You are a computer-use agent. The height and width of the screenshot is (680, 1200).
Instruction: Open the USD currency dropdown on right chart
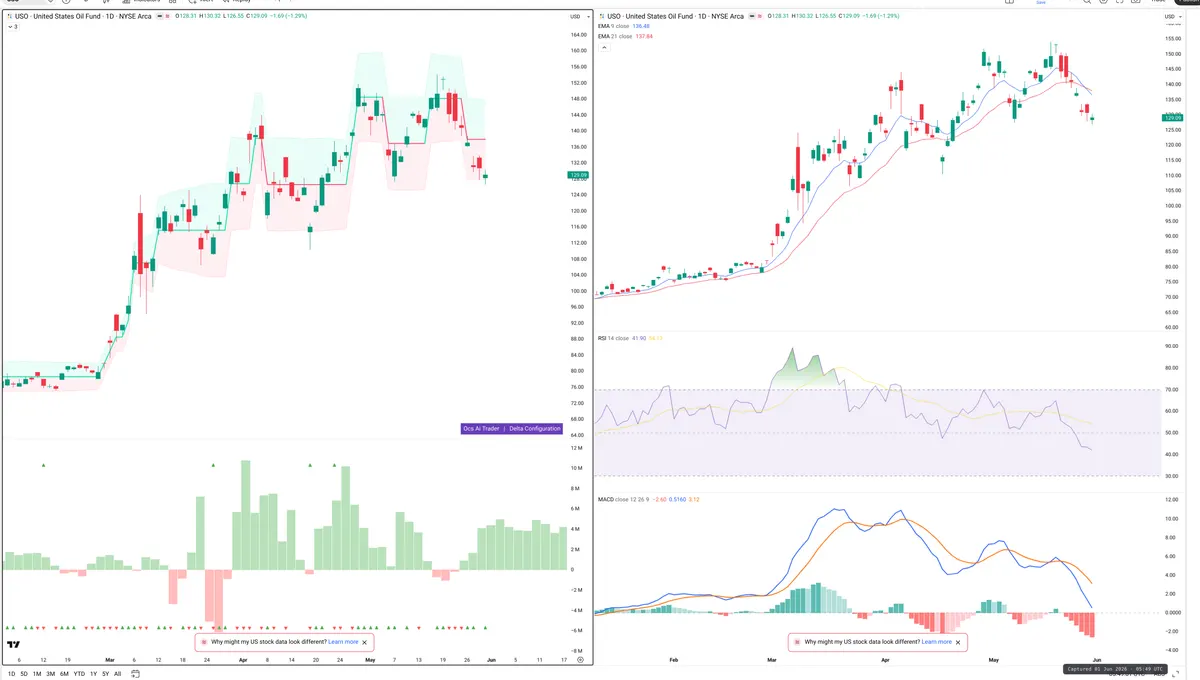tap(1173, 16)
